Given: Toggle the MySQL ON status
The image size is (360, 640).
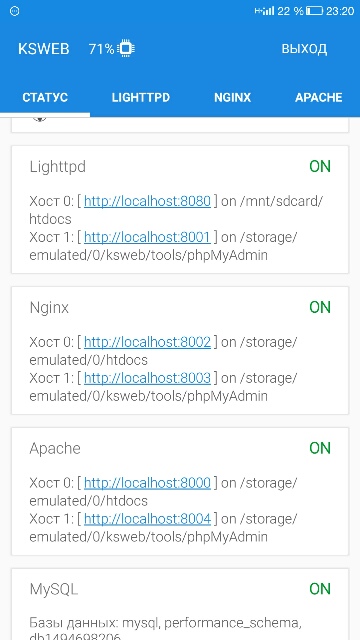Looking at the screenshot, I should [x=320, y=589].
